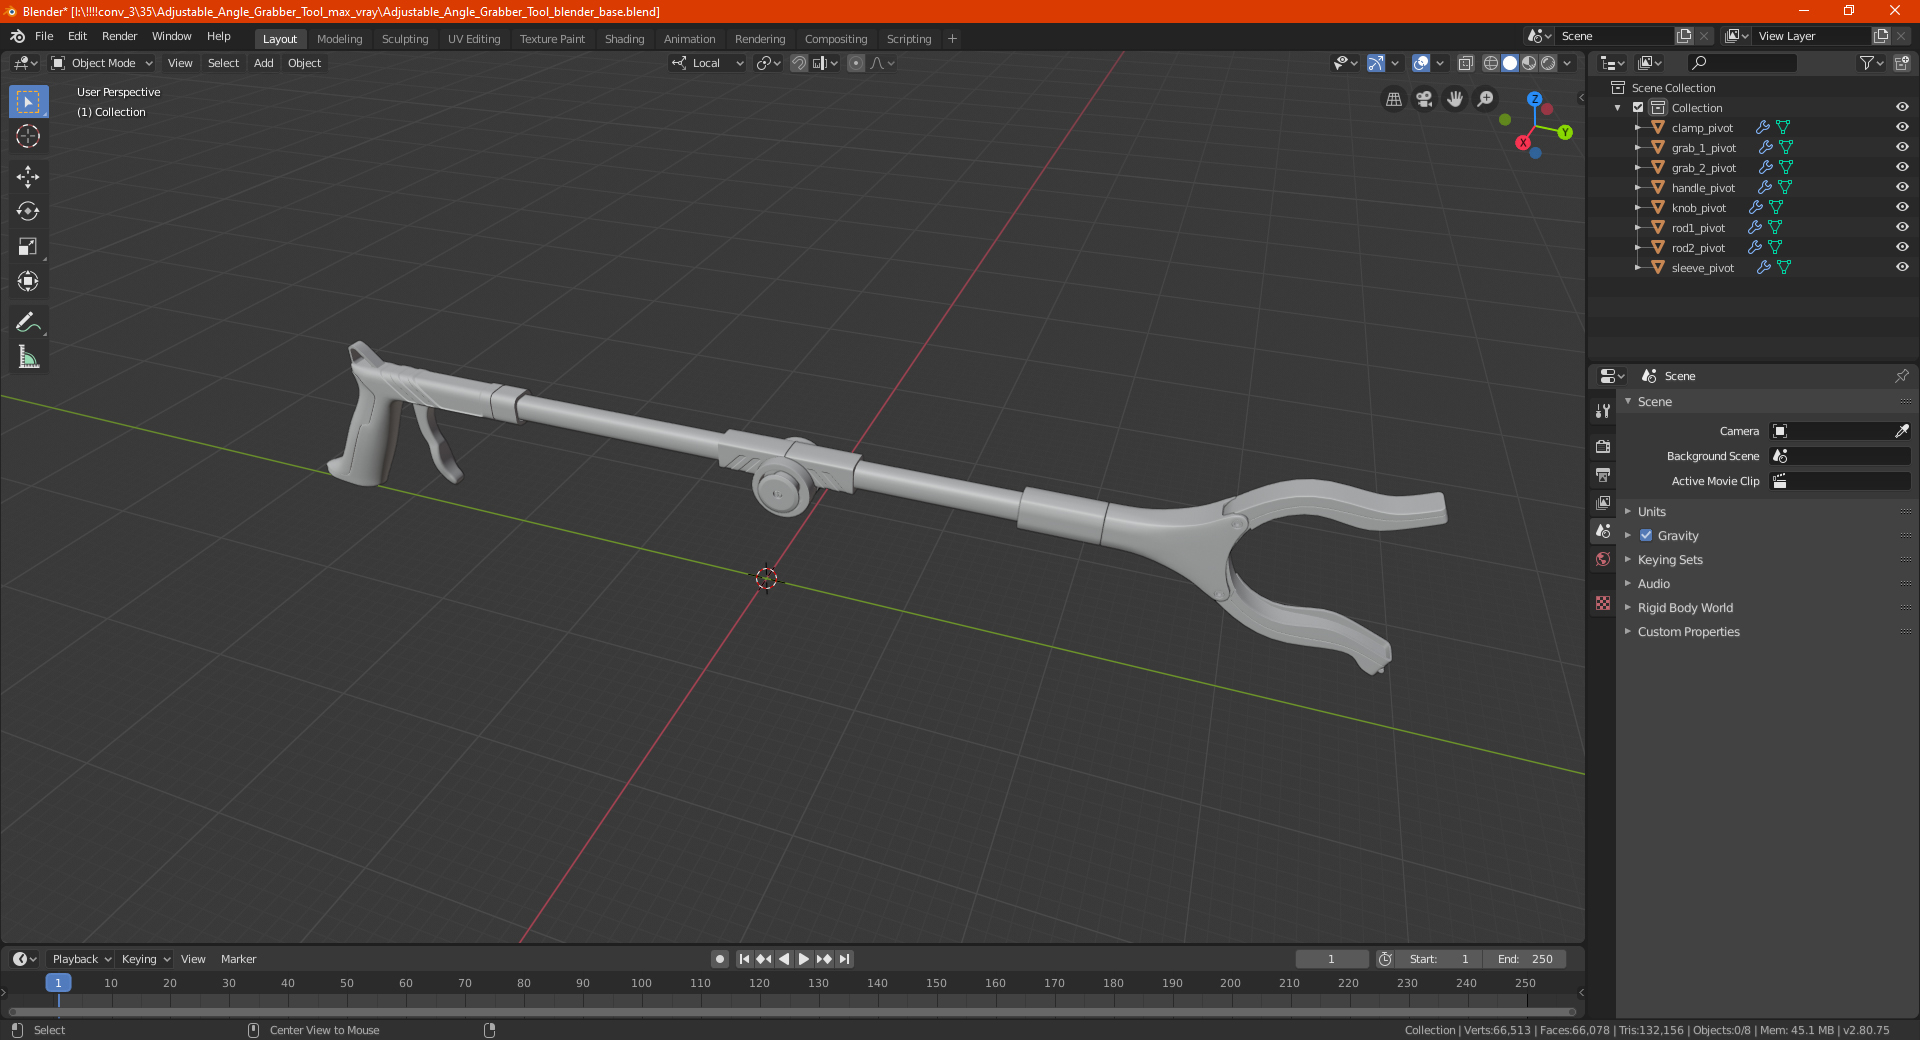Hide clamp_pivot in viewport
The image size is (1920, 1040).
pos(1902,127)
